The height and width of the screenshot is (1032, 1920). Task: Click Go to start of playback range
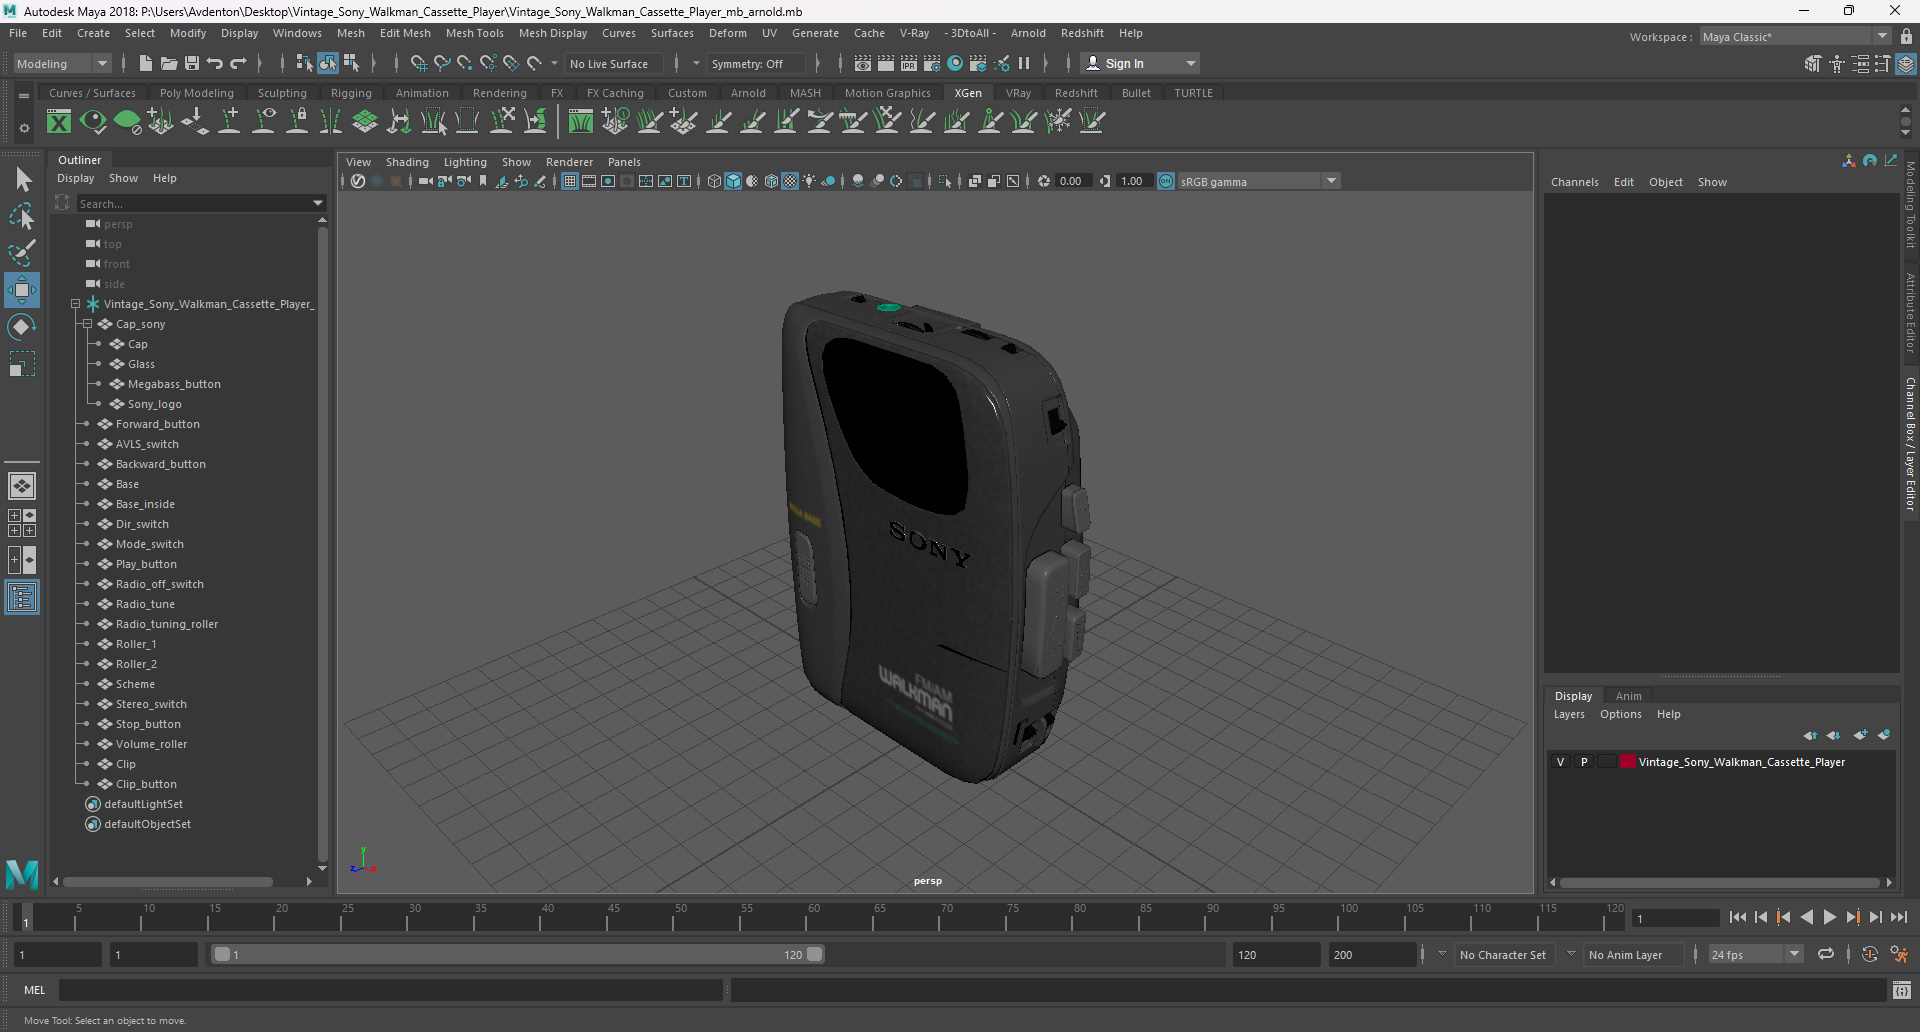point(1738,917)
